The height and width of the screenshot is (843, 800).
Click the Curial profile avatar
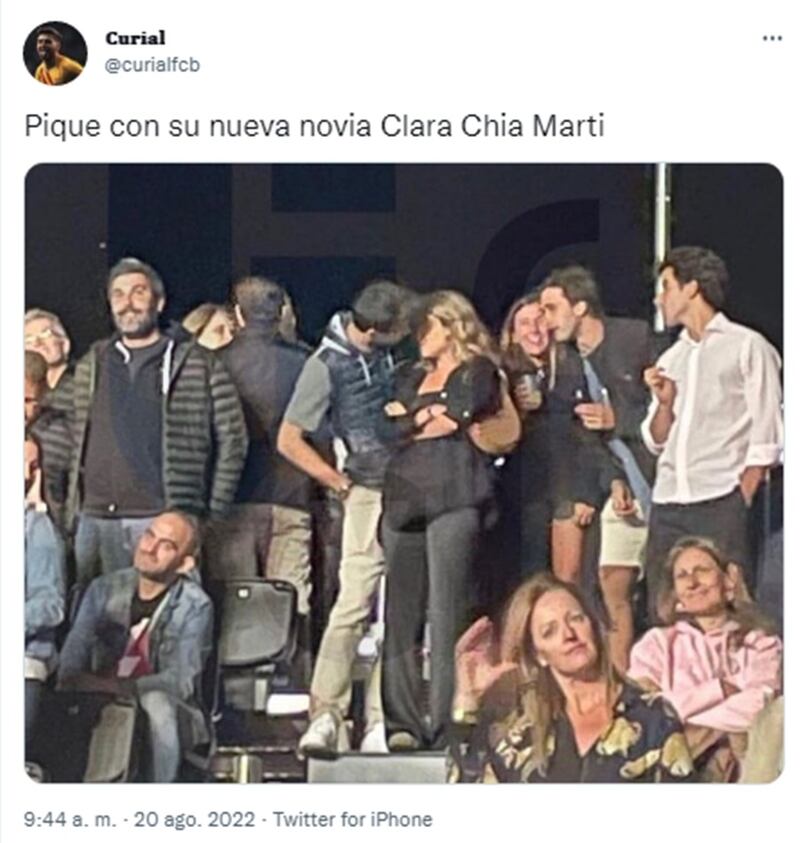[54, 54]
